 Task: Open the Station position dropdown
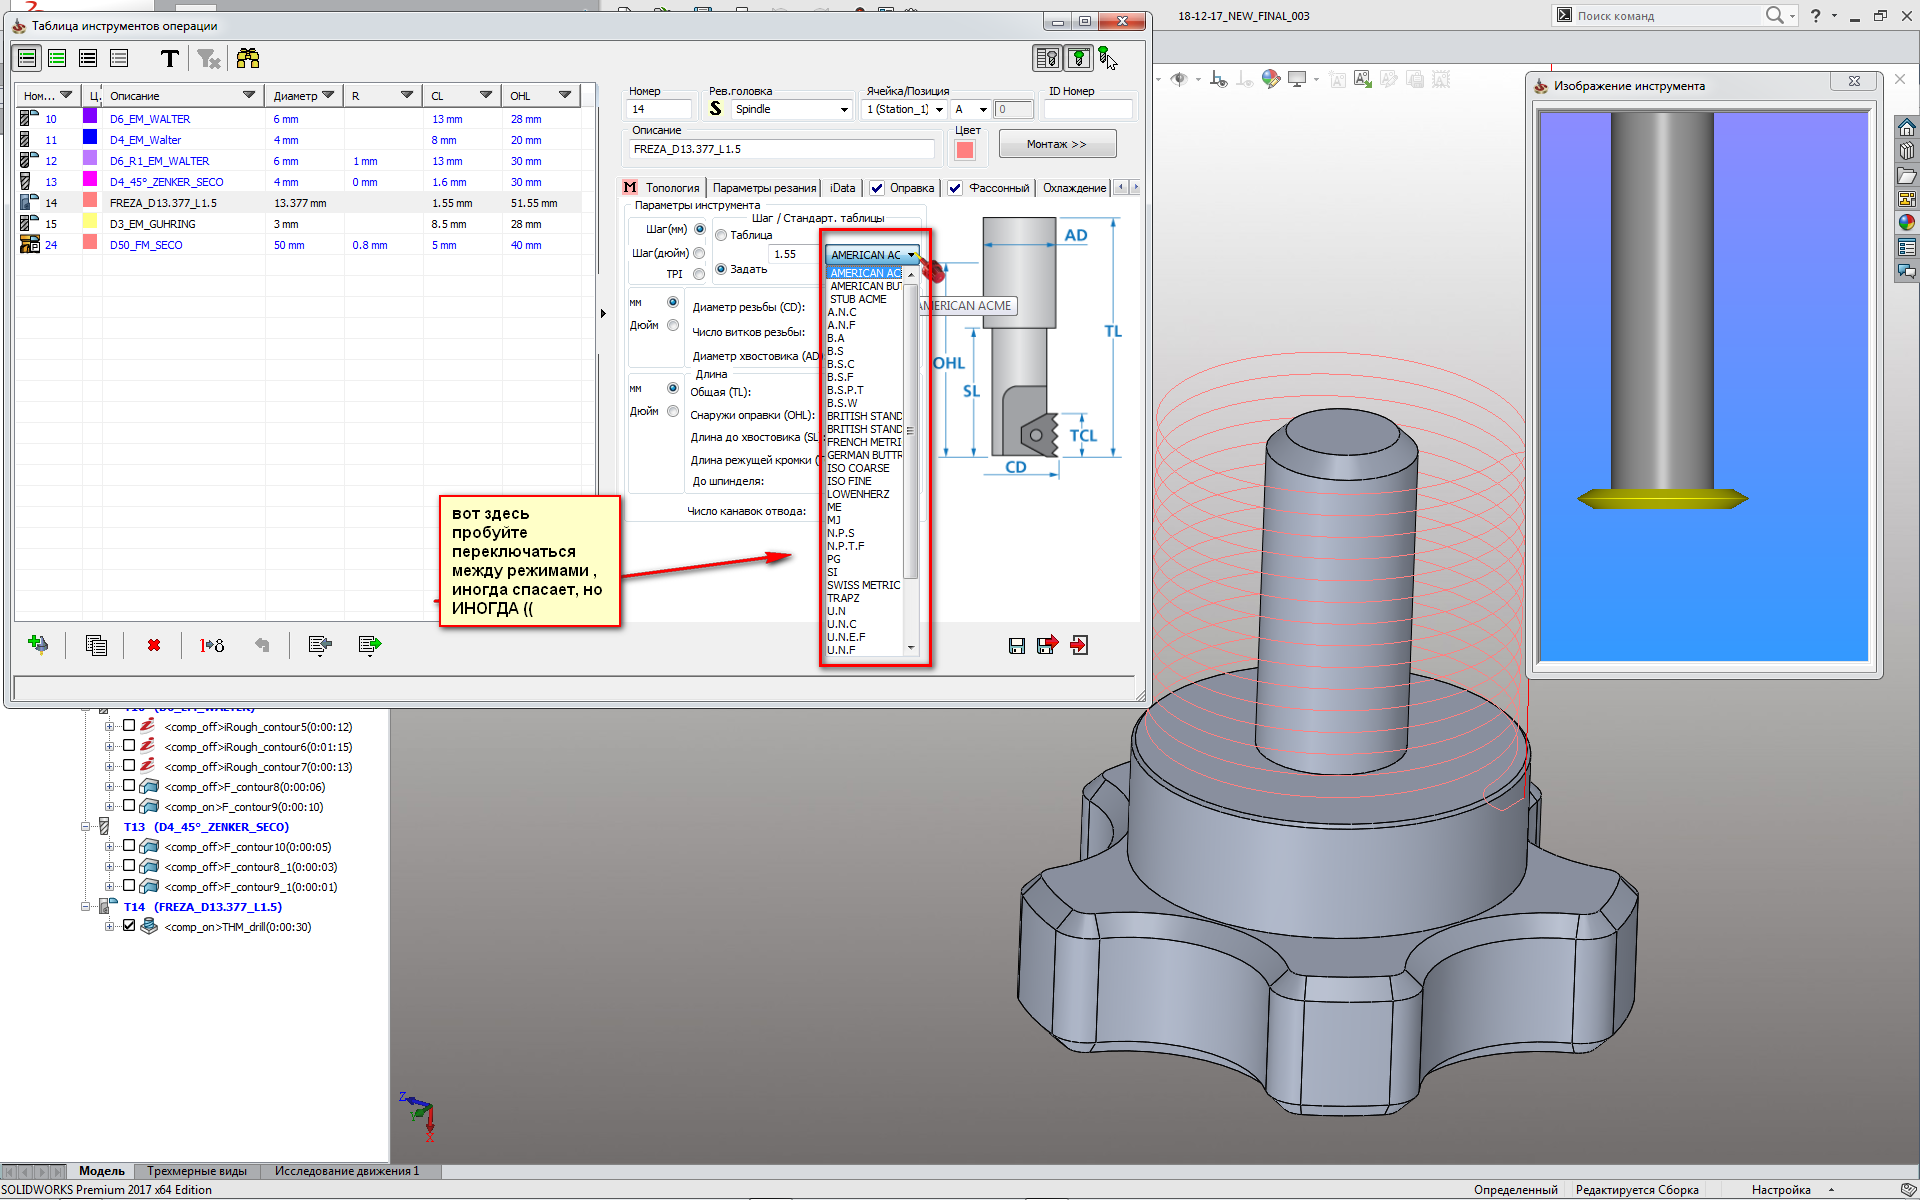click(x=939, y=109)
